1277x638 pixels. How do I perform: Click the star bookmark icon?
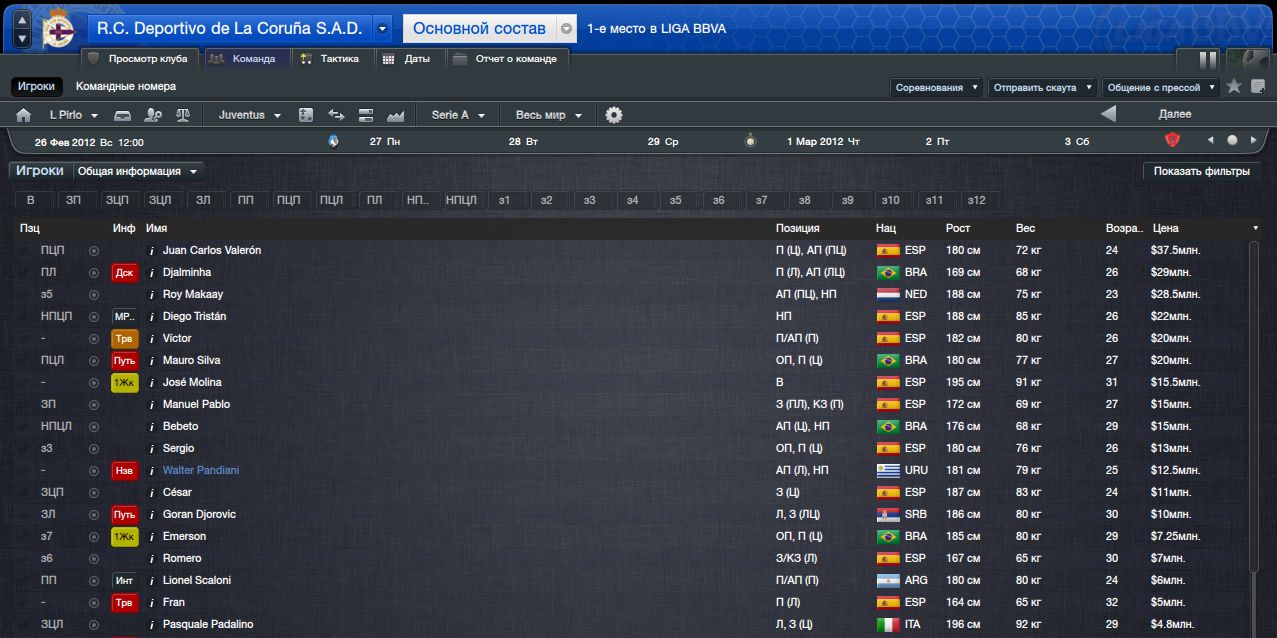pos(1233,87)
